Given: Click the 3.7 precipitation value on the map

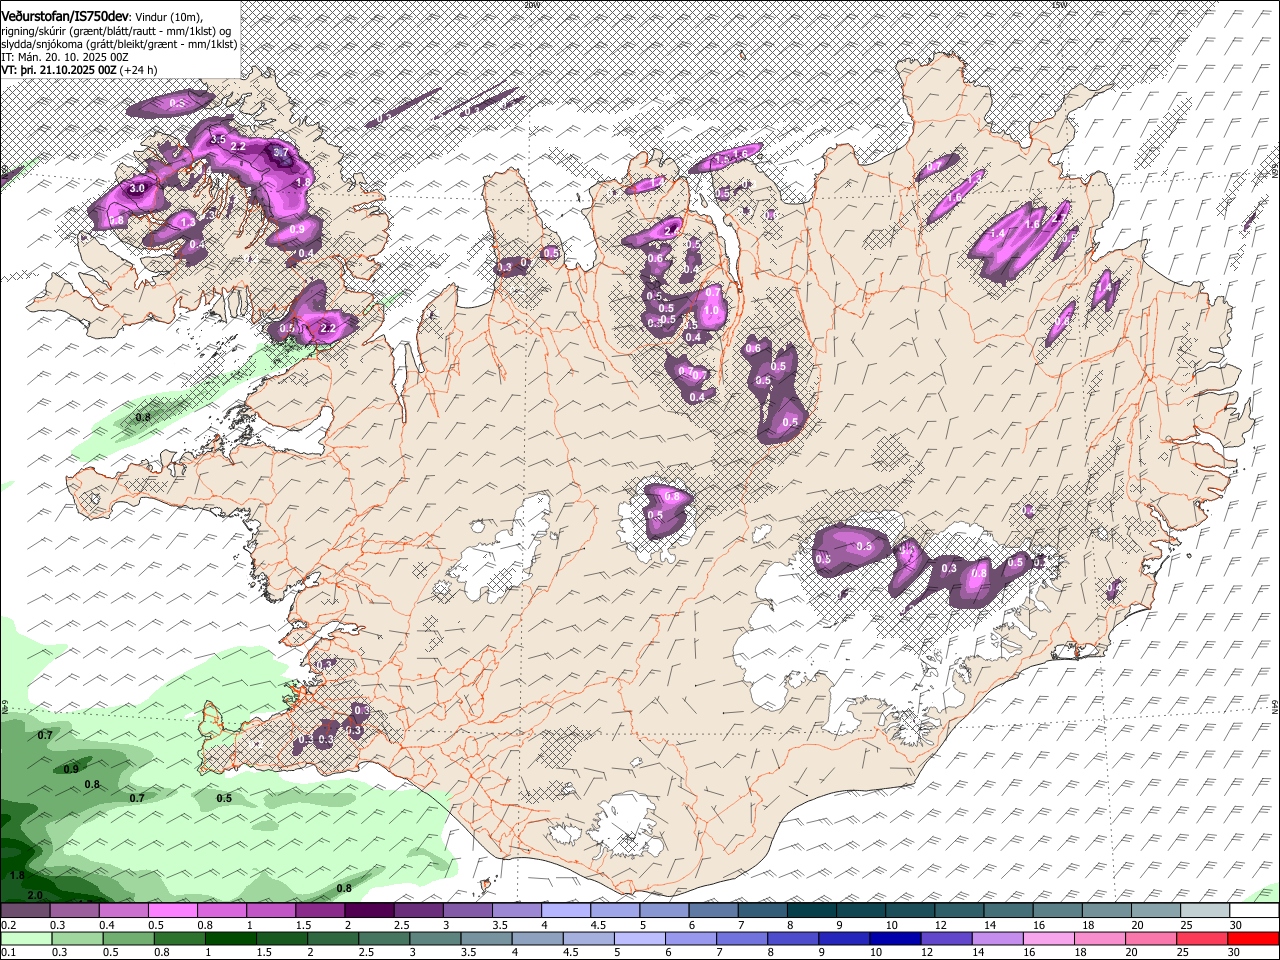Looking at the screenshot, I should pos(281,152).
